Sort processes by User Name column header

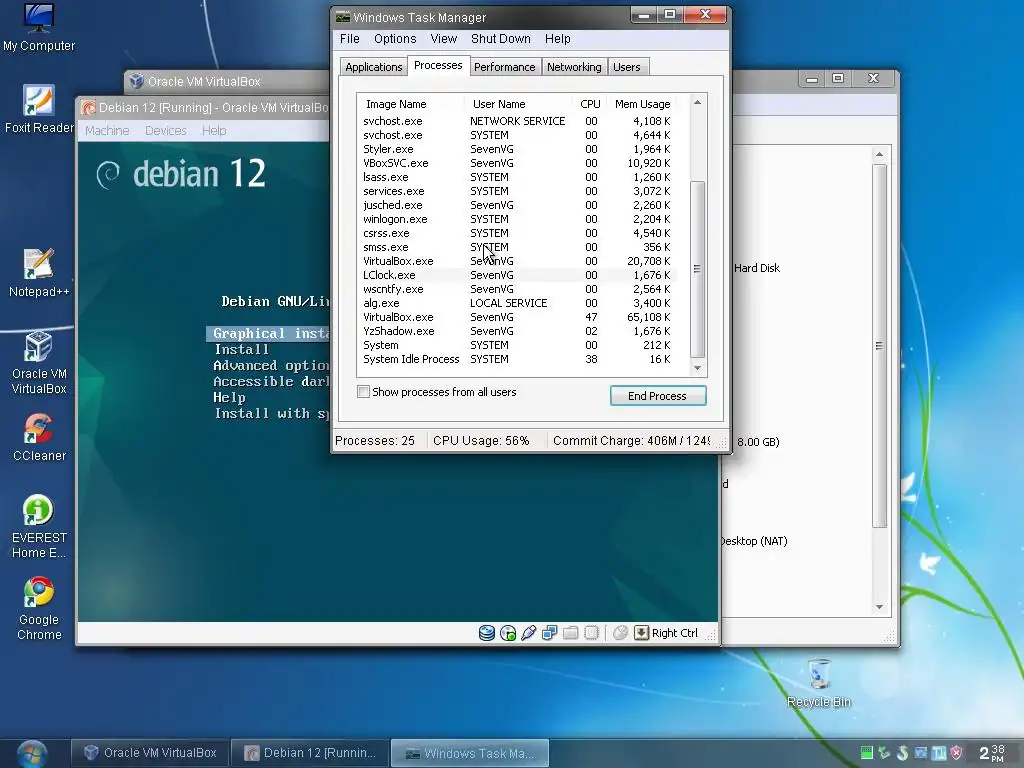coord(517,104)
